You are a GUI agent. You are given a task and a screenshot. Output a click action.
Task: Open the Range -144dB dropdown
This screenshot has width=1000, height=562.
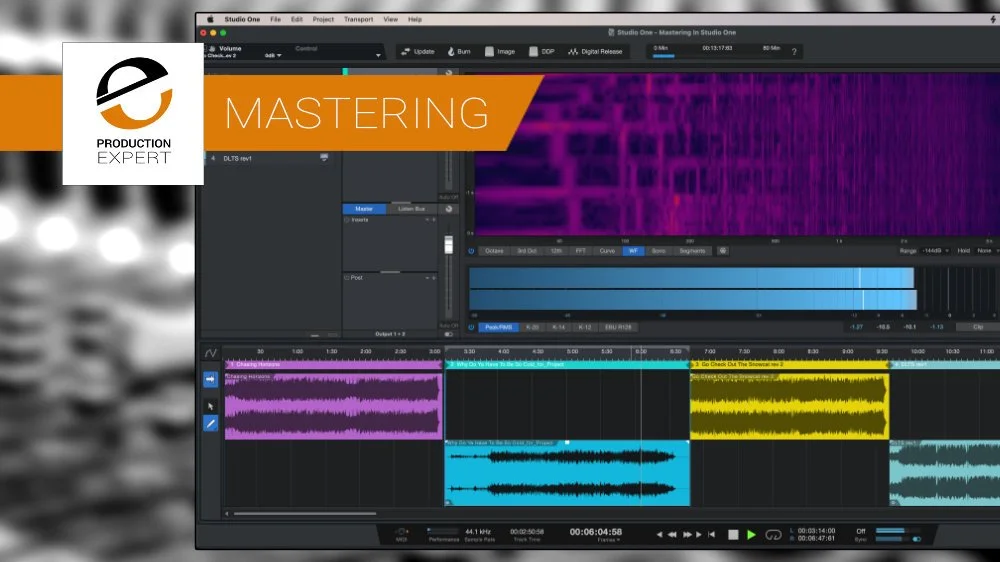click(934, 251)
